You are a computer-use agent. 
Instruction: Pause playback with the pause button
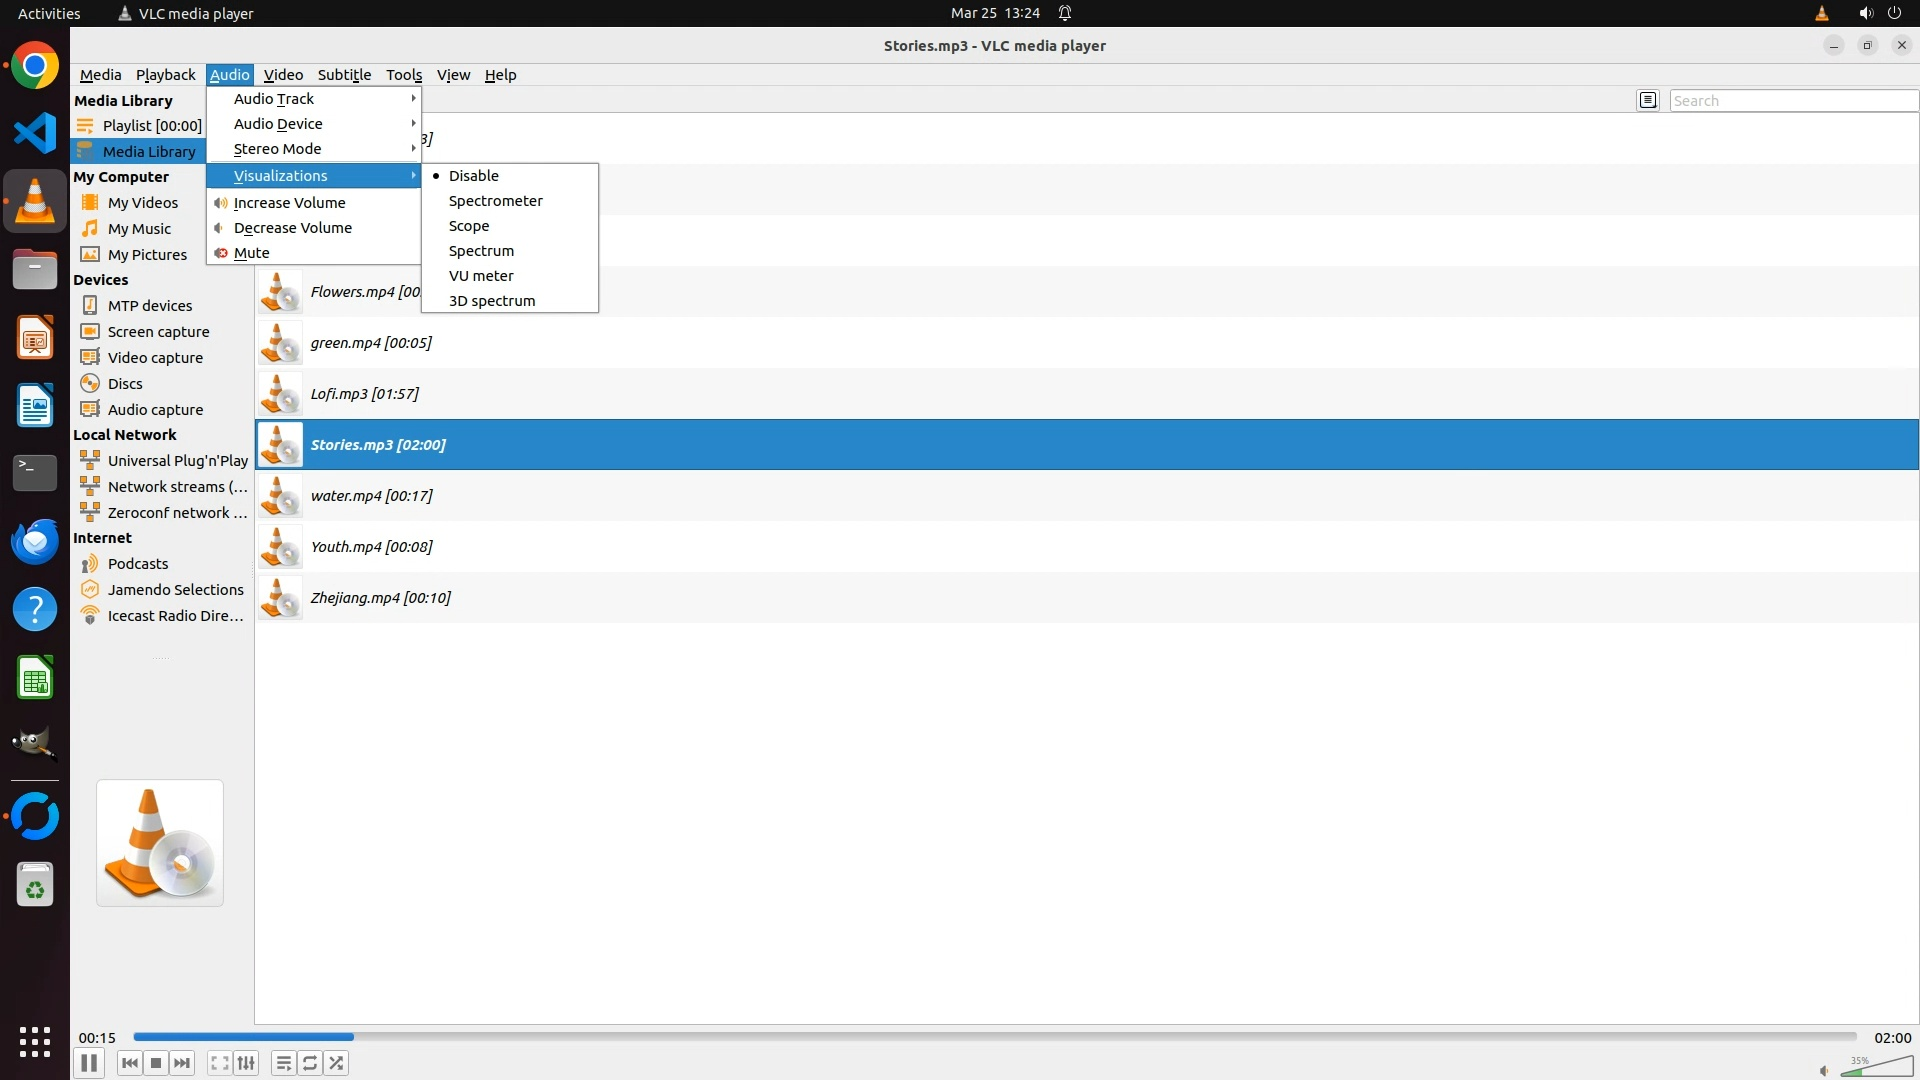tap(89, 1063)
